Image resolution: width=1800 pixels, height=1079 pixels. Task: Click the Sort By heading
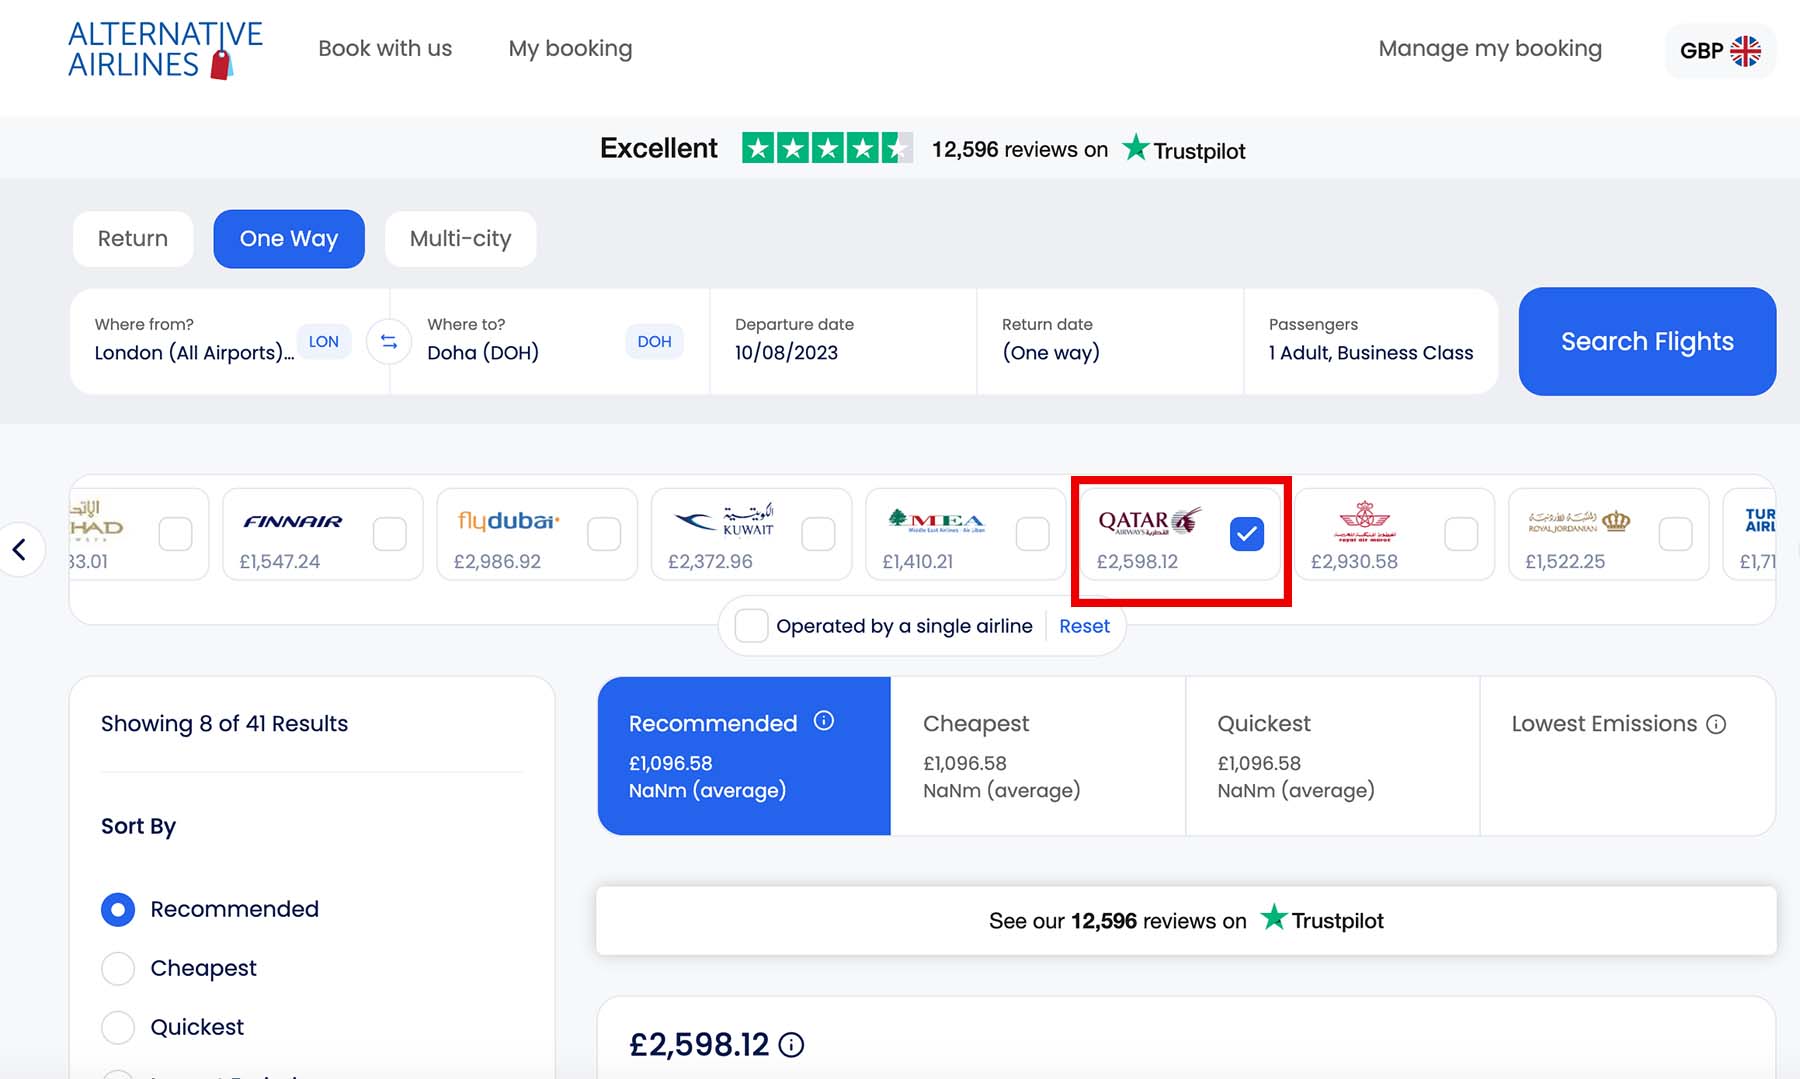click(x=138, y=826)
